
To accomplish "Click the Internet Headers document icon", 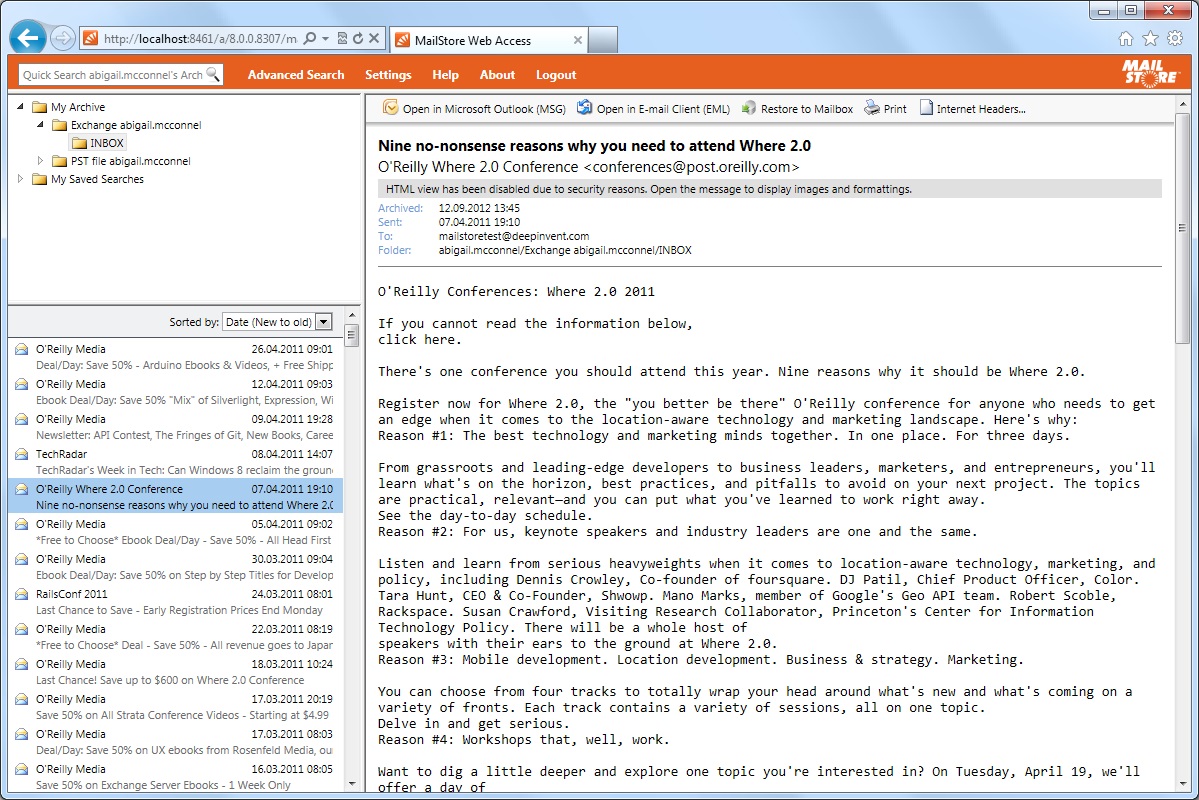I will coord(926,108).
